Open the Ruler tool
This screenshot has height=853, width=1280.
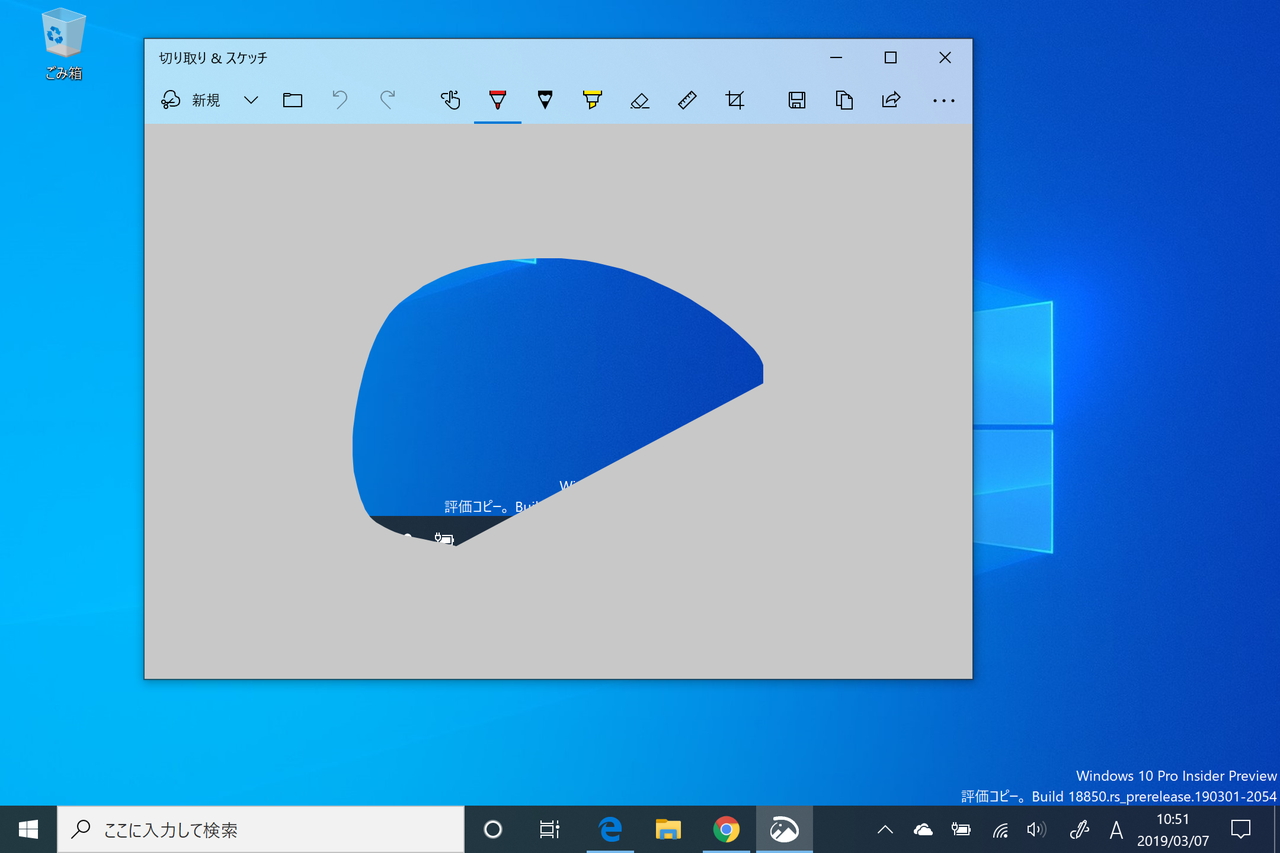(x=687, y=100)
